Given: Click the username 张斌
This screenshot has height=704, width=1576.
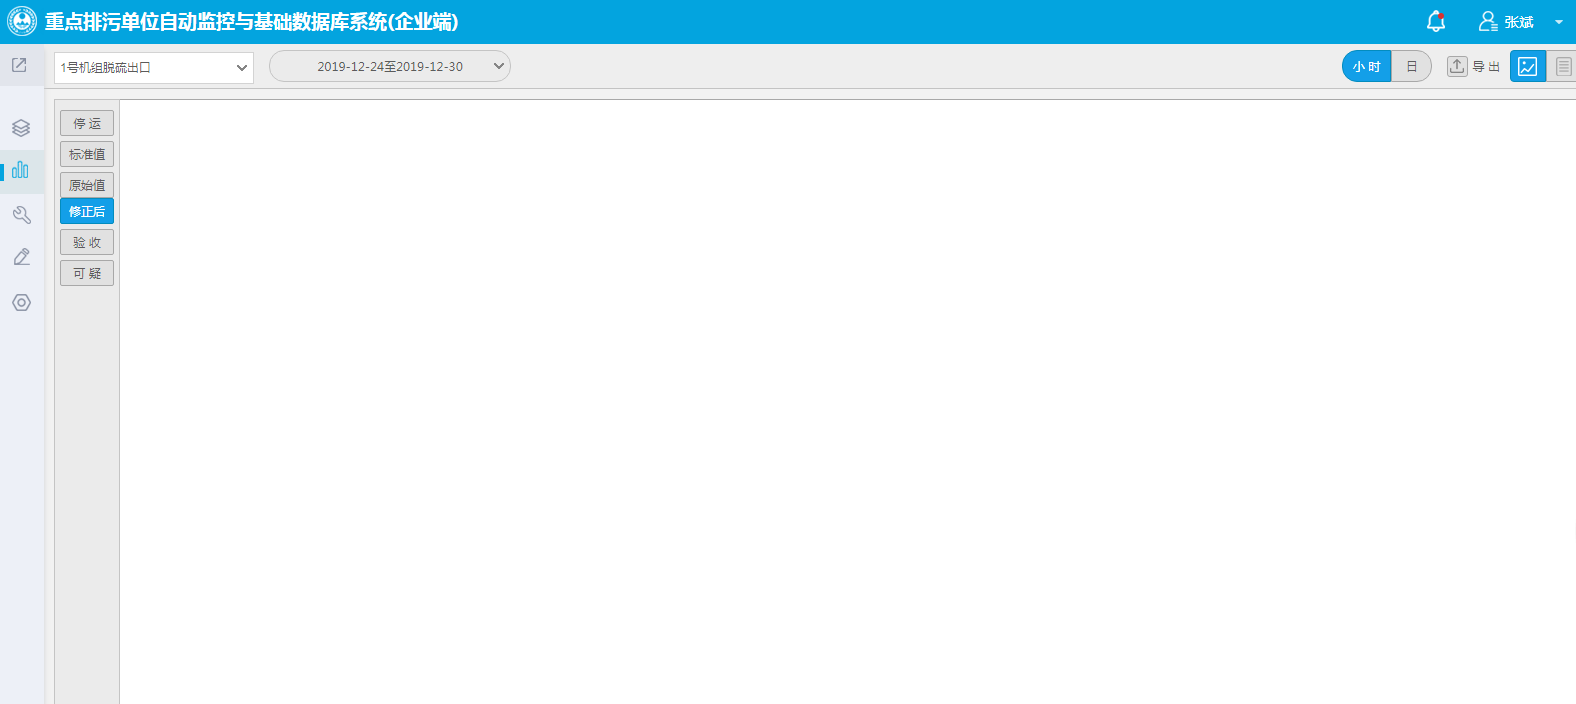Looking at the screenshot, I should click(x=1518, y=22).
